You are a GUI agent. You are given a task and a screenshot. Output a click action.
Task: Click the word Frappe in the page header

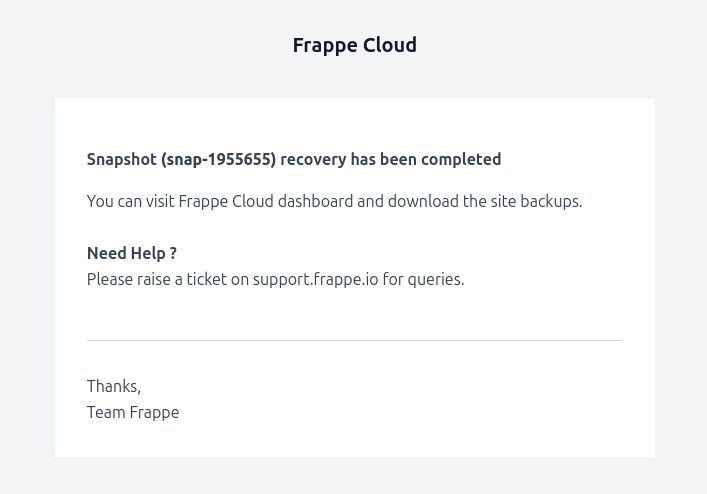[325, 46]
